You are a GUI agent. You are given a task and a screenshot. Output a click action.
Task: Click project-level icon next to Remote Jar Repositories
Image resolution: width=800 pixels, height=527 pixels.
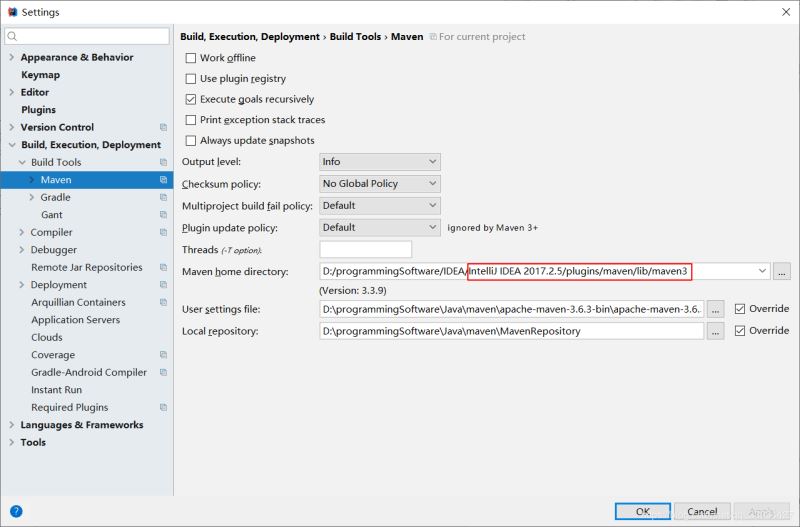click(163, 267)
